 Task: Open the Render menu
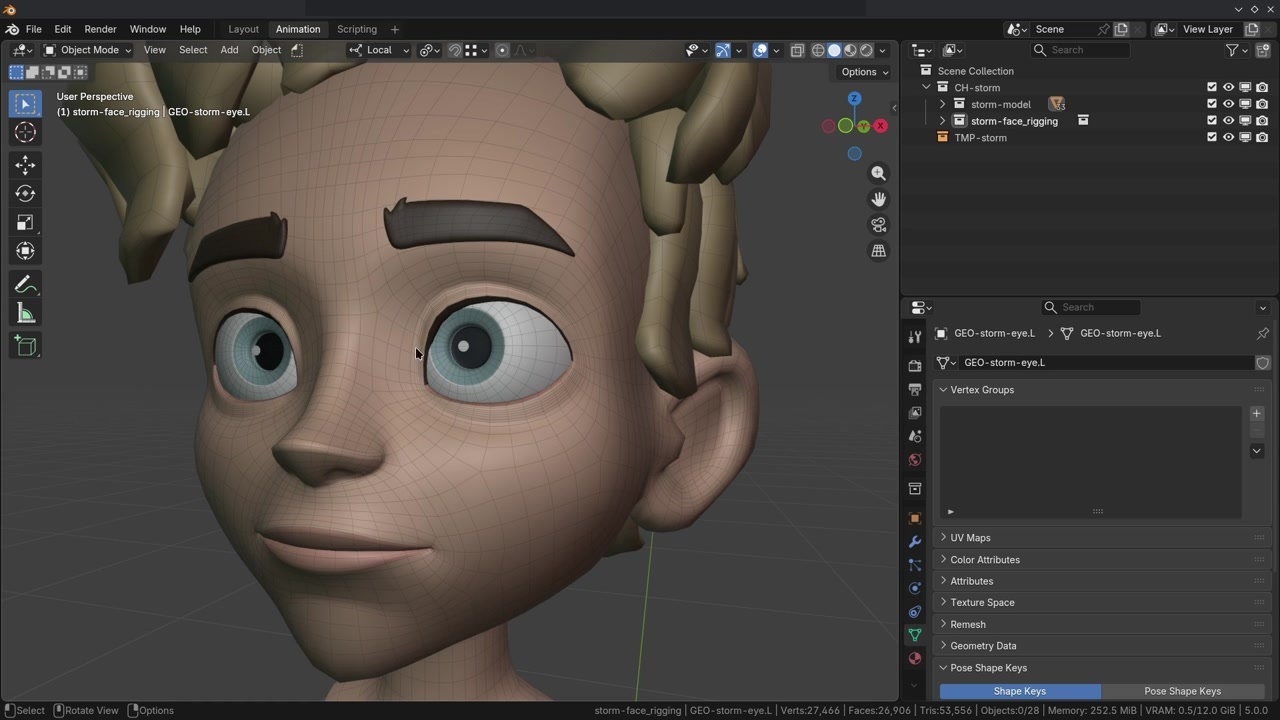tap(100, 29)
